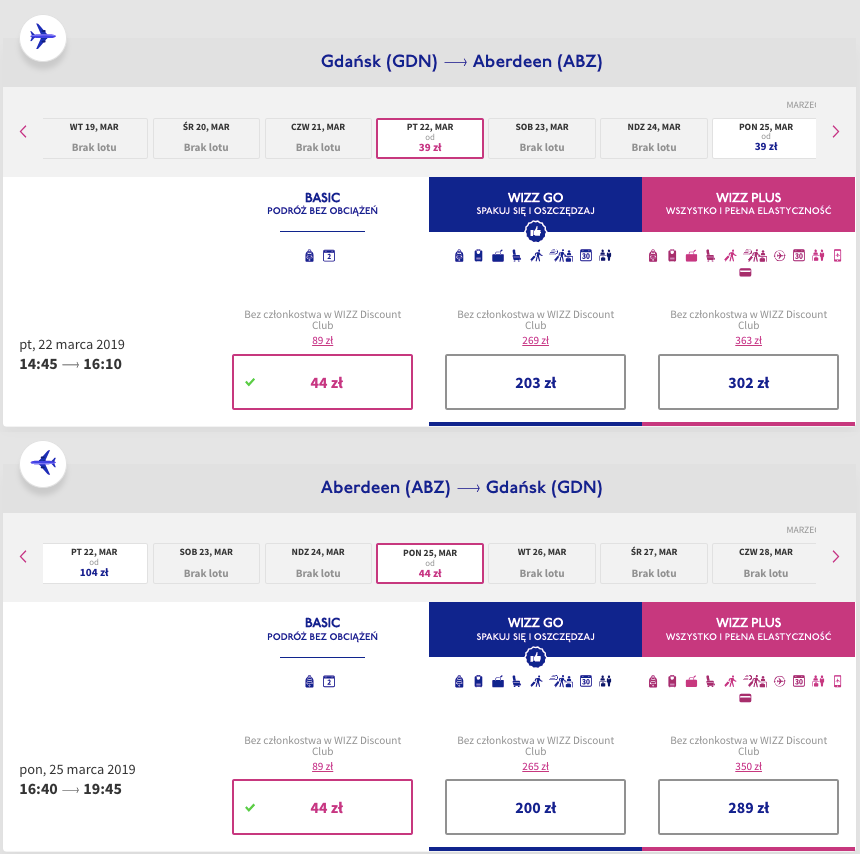
Task: Open the 269 zł non-member price link
Action: [536, 341]
